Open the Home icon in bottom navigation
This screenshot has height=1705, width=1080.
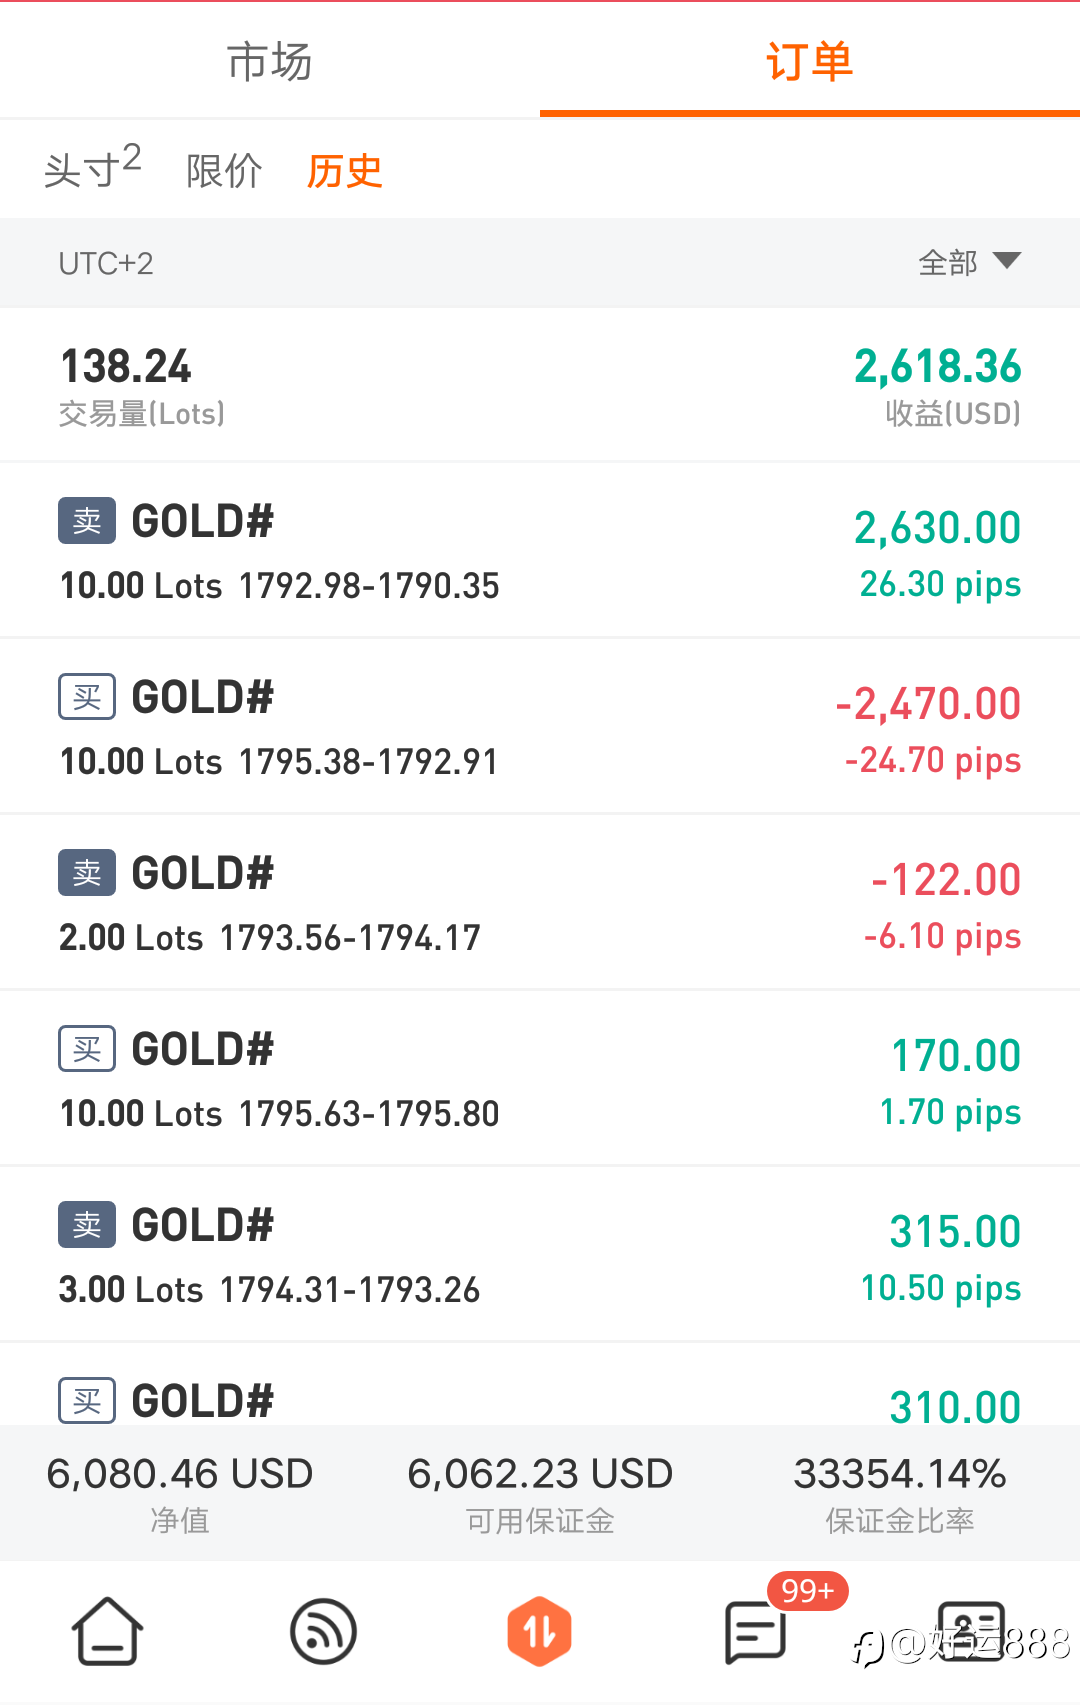pyautogui.click(x=107, y=1631)
